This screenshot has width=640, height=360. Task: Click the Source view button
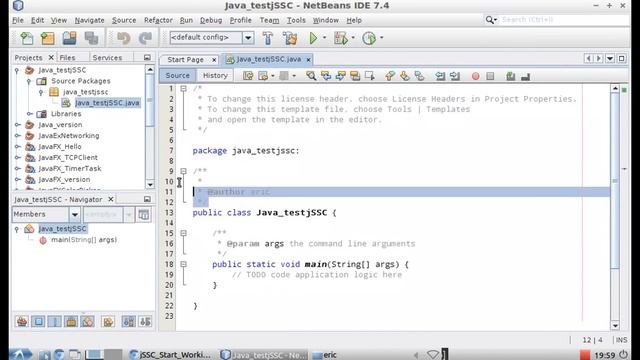pyautogui.click(x=178, y=76)
